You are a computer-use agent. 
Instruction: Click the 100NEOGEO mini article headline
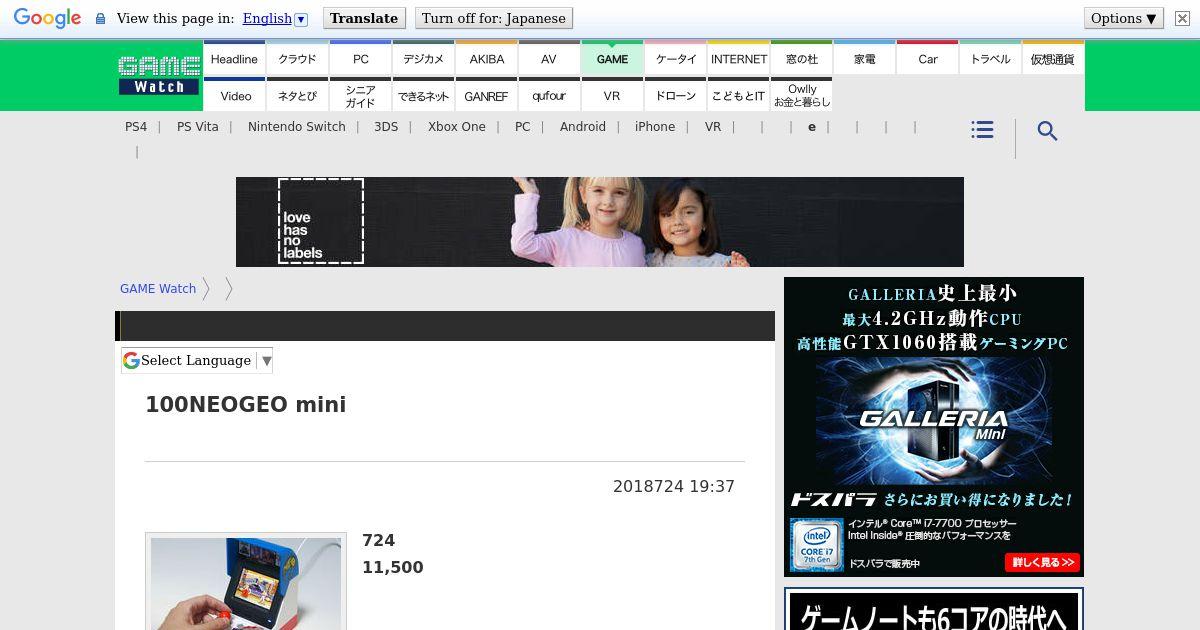pyautogui.click(x=246, y=405)
